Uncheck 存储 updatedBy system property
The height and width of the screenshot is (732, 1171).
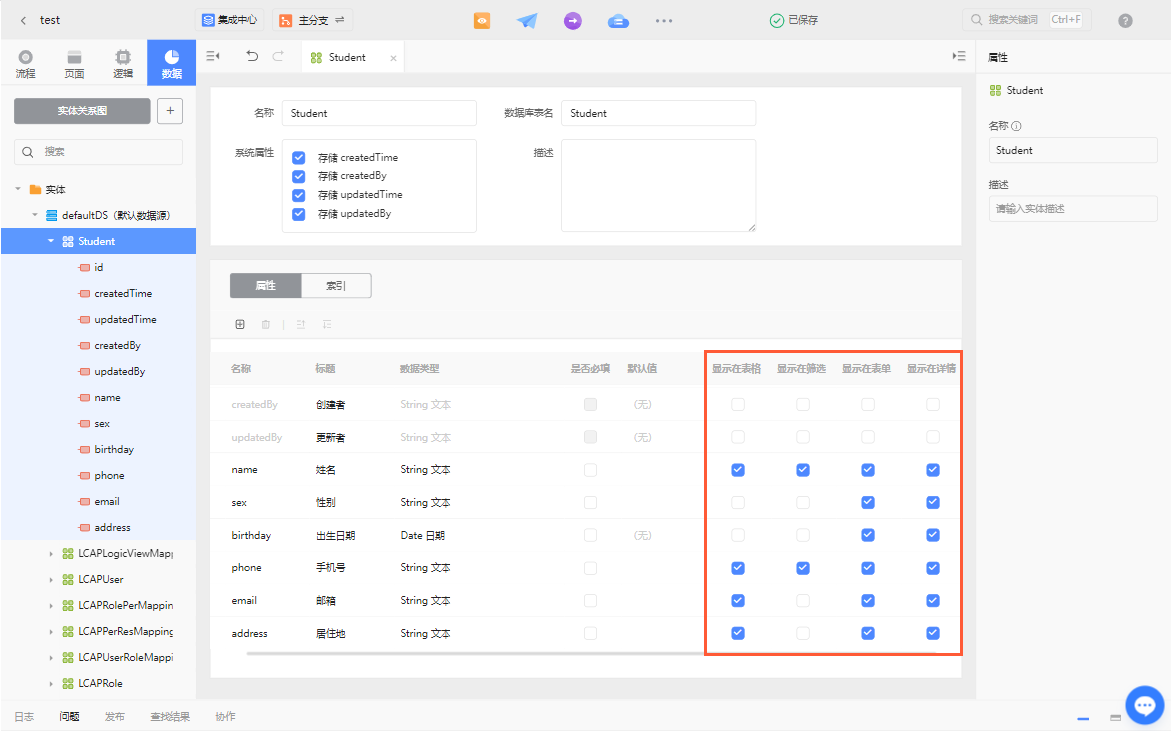tap(299, 214)
